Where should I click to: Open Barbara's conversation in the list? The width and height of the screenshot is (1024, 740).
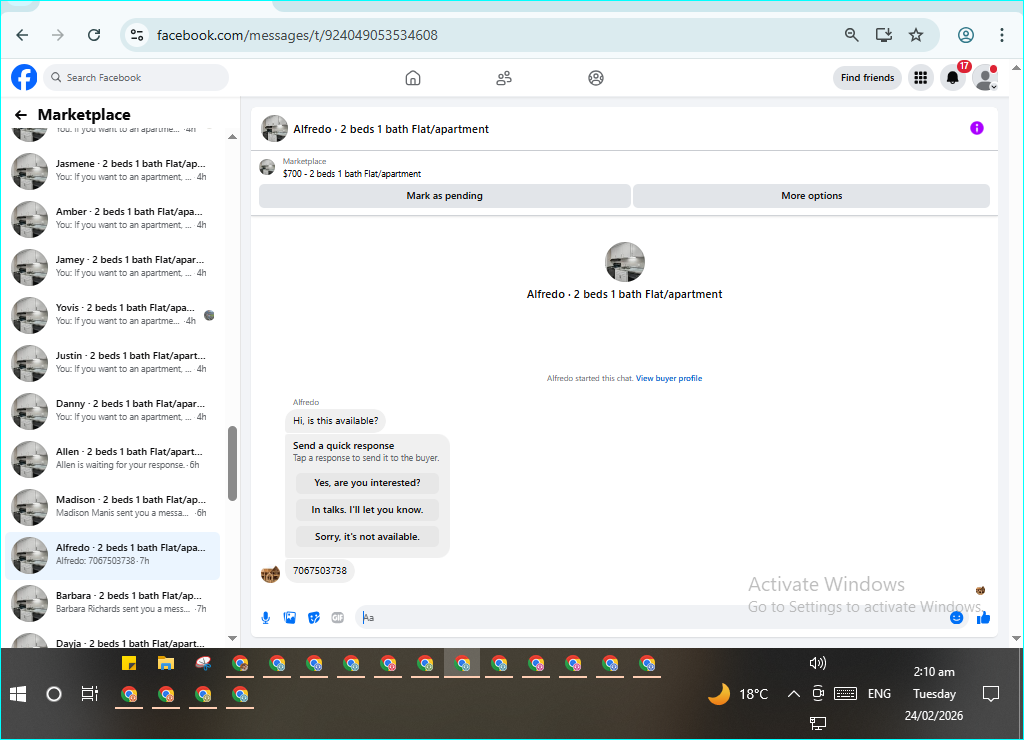(x=112, y=602)
